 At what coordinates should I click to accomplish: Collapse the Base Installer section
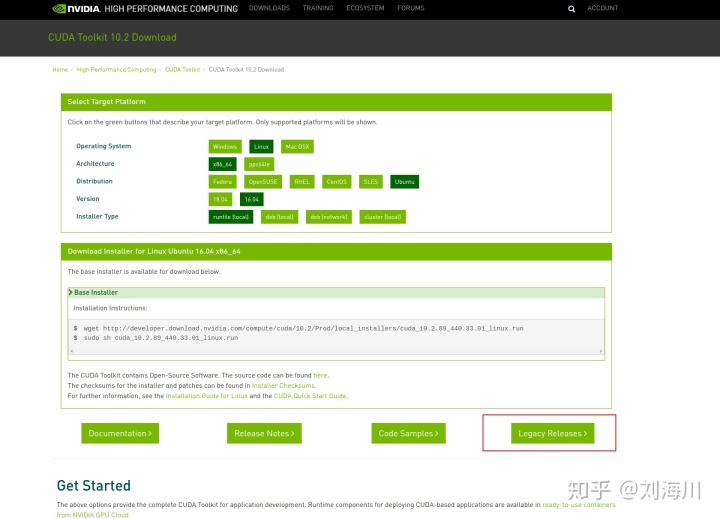coord(336,293)
